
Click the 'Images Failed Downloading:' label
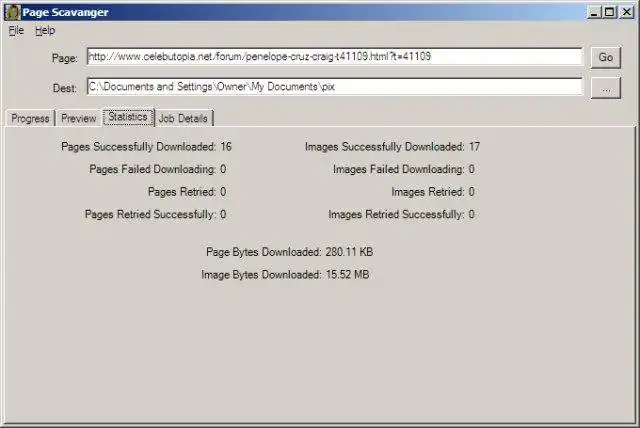(x=399, y=169)
